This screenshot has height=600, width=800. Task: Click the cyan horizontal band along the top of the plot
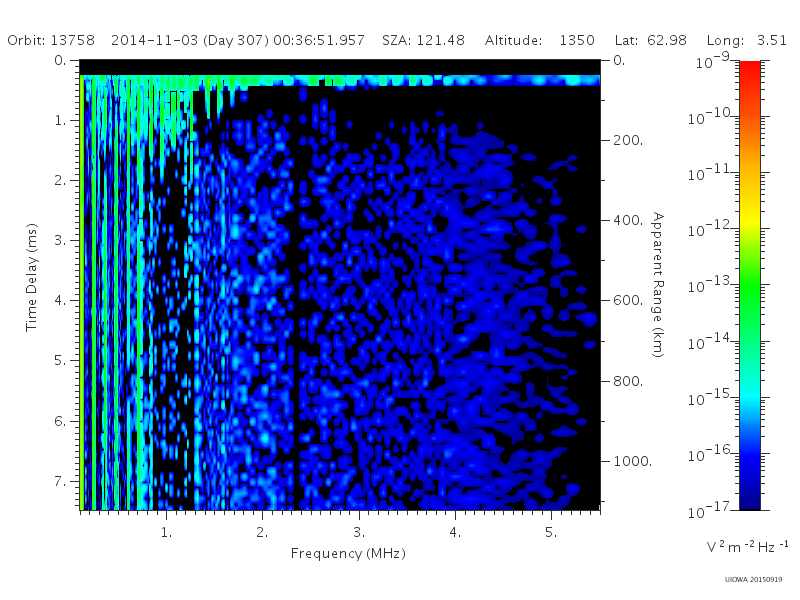(x=340, y=80)
